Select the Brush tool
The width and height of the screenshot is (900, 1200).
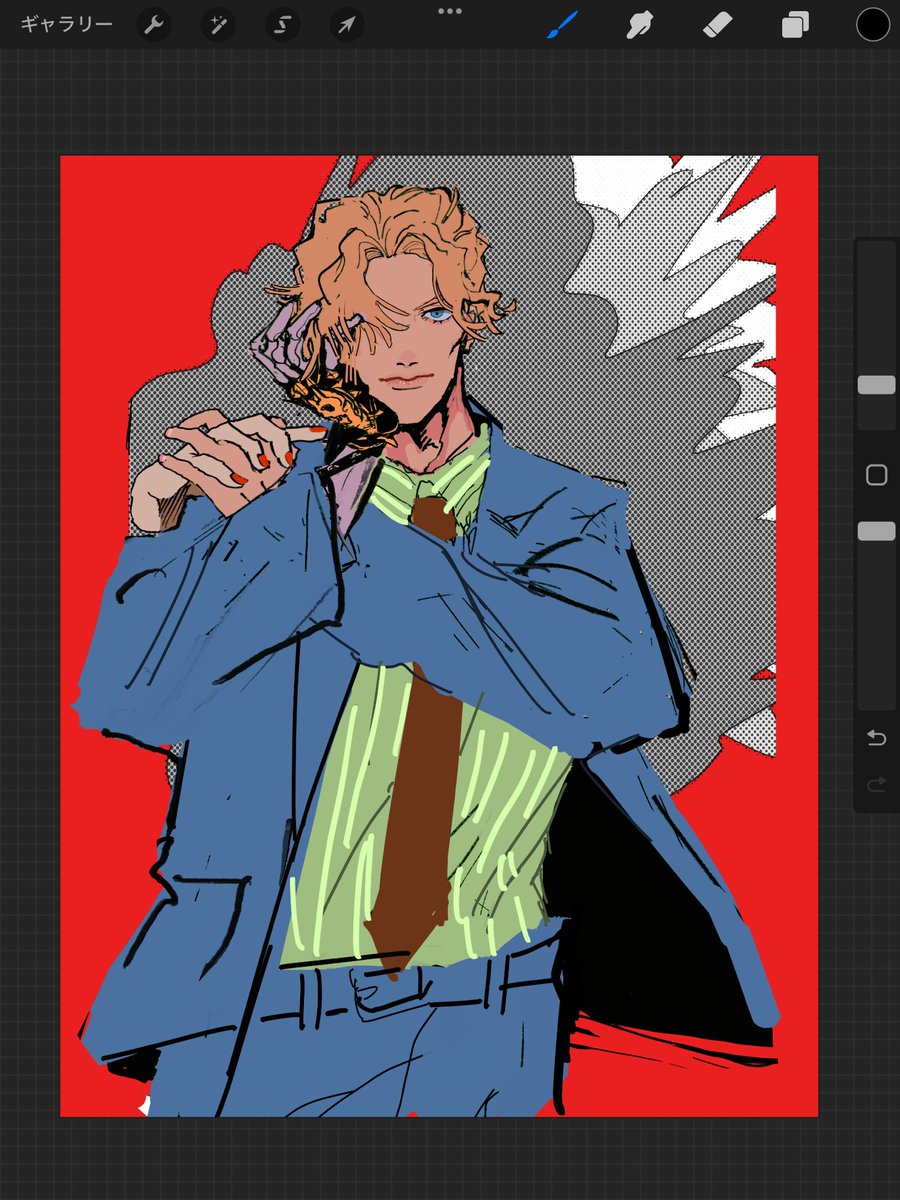tap(562, 25)
